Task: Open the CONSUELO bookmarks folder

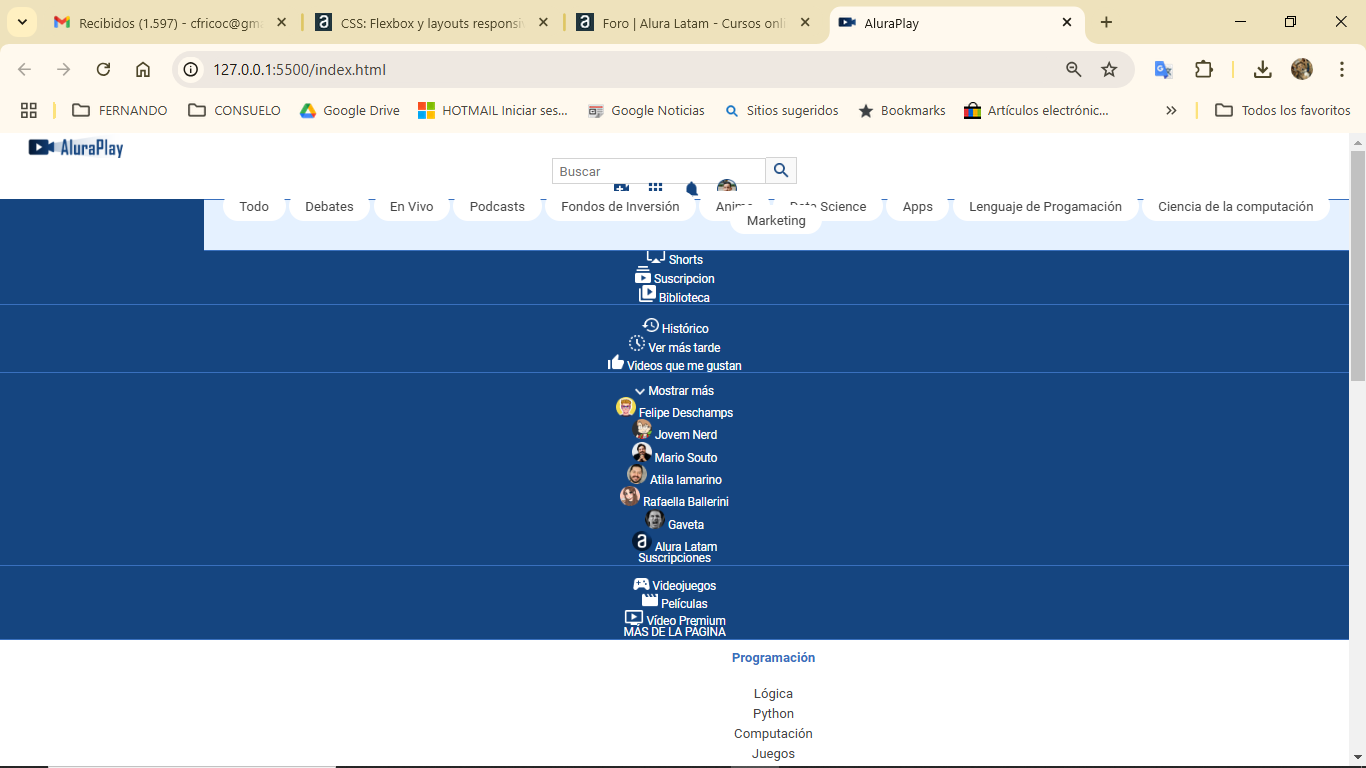Action: (235, 110)
